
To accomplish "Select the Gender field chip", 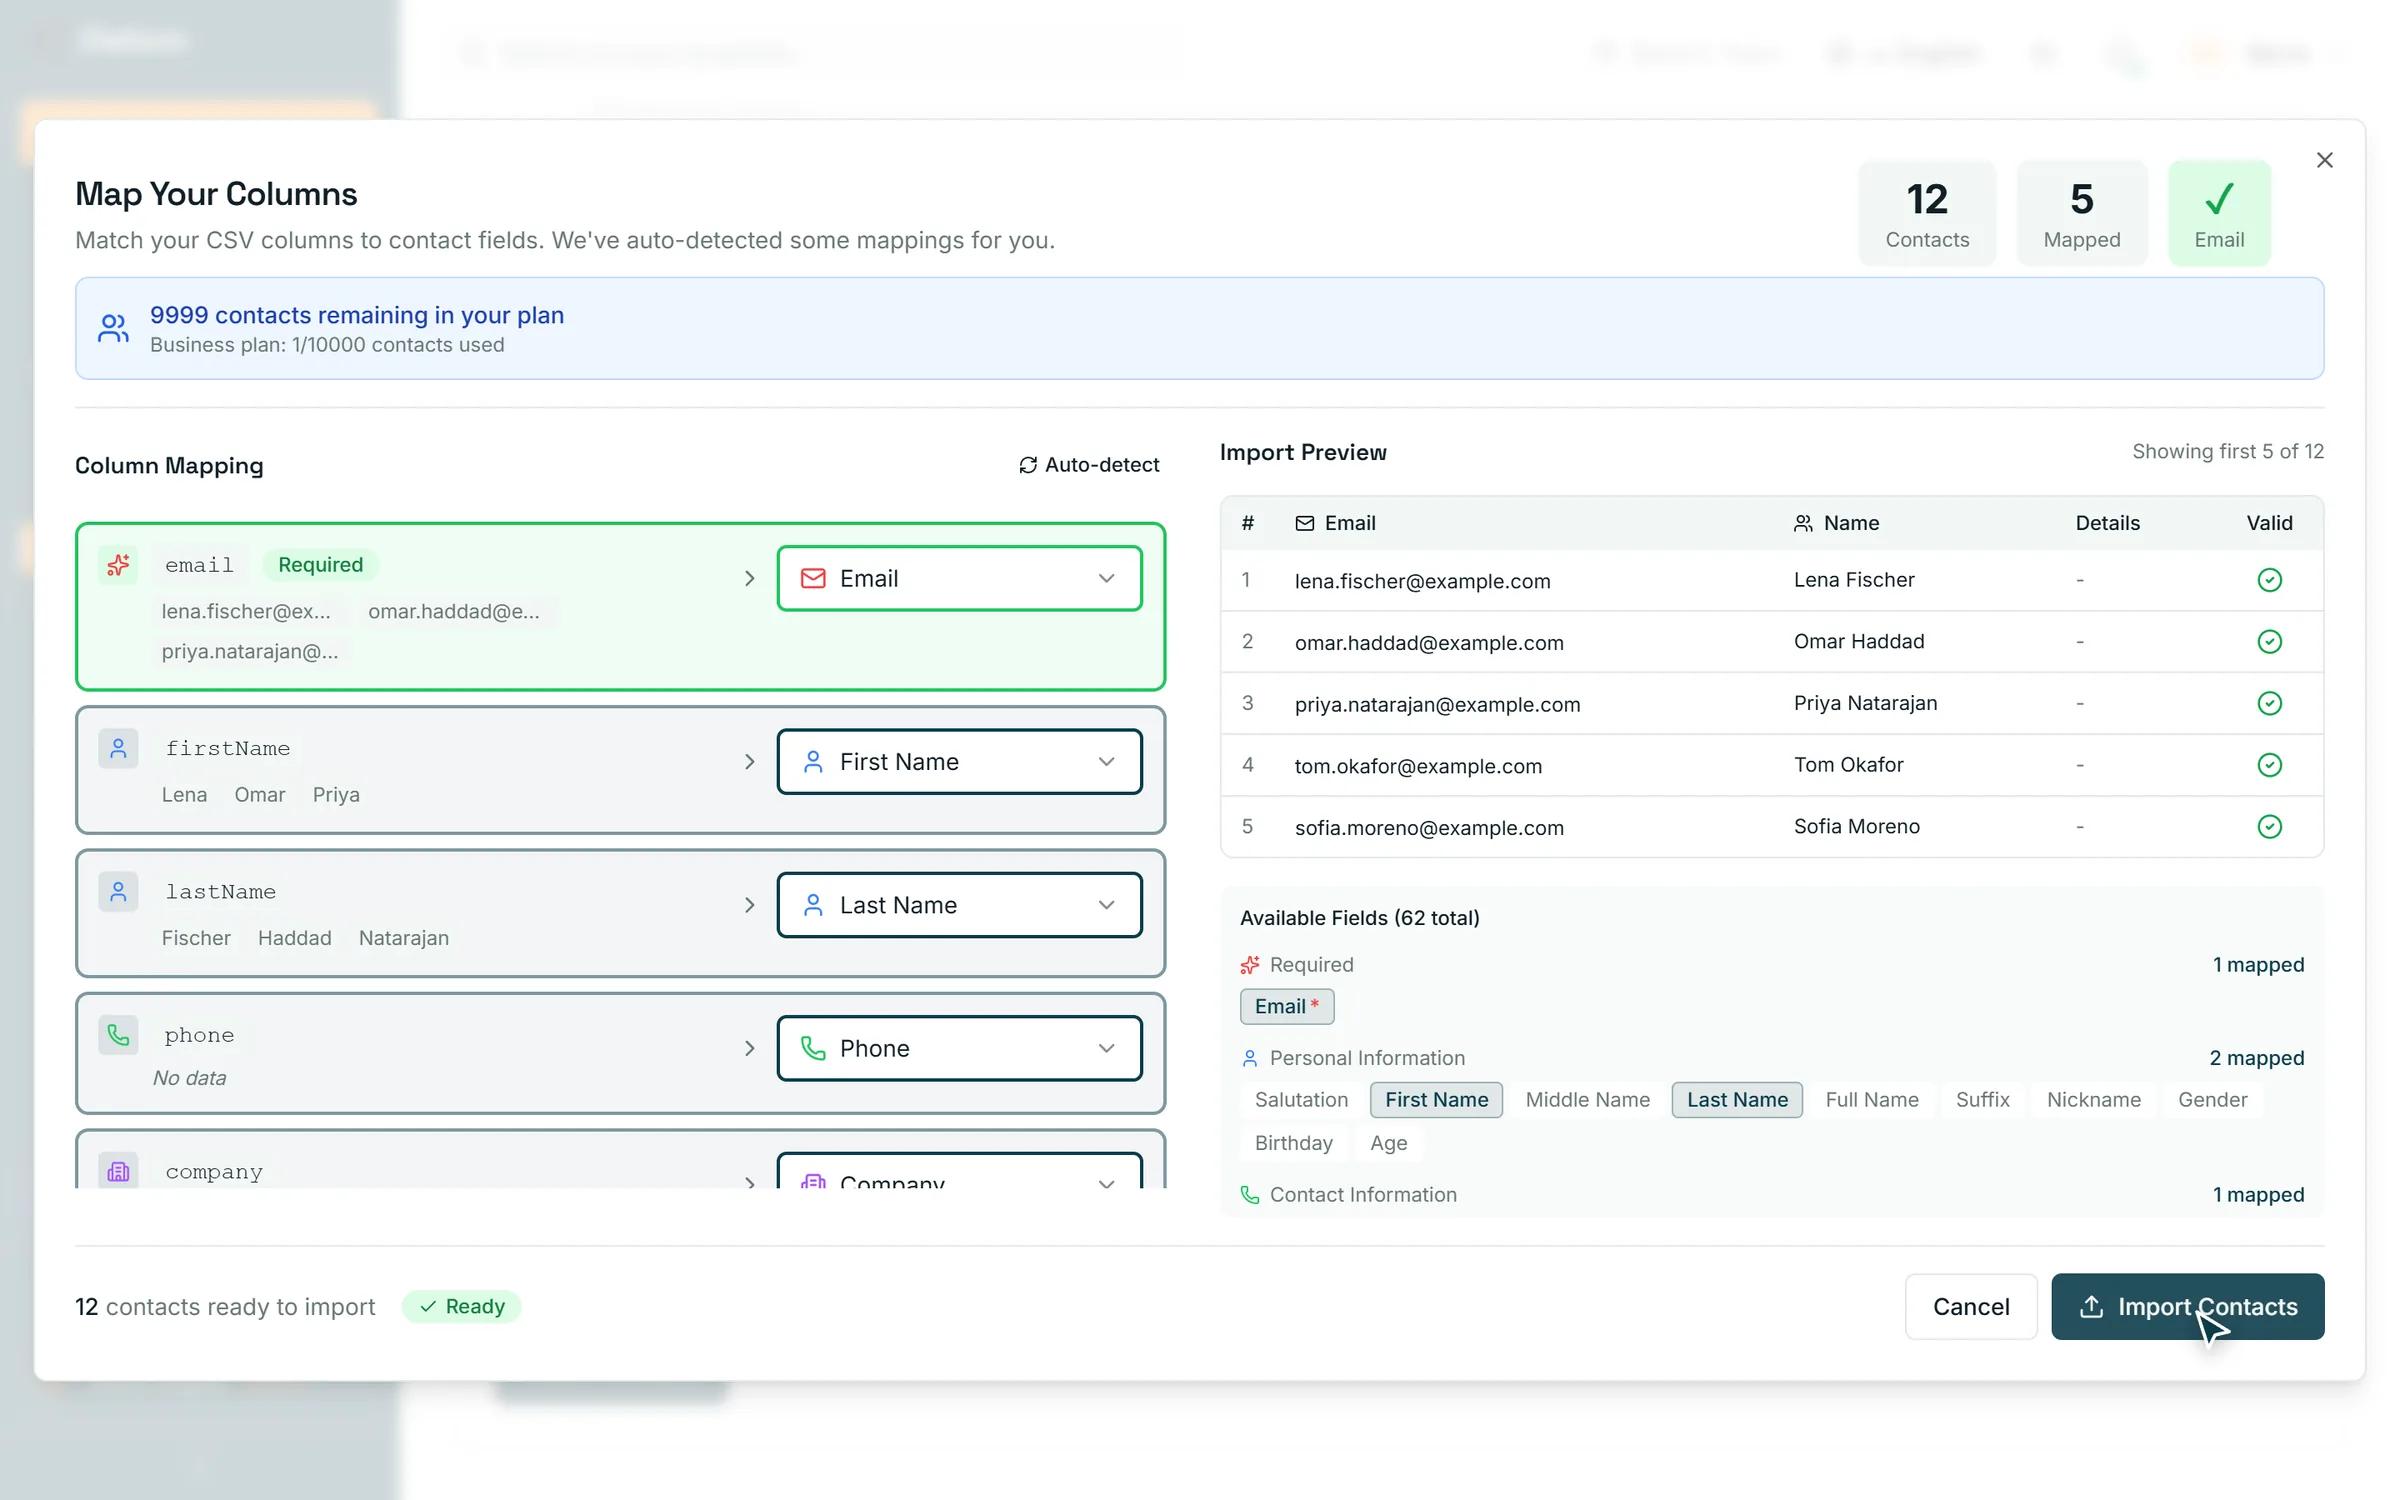I will tap(2212, 1100).
